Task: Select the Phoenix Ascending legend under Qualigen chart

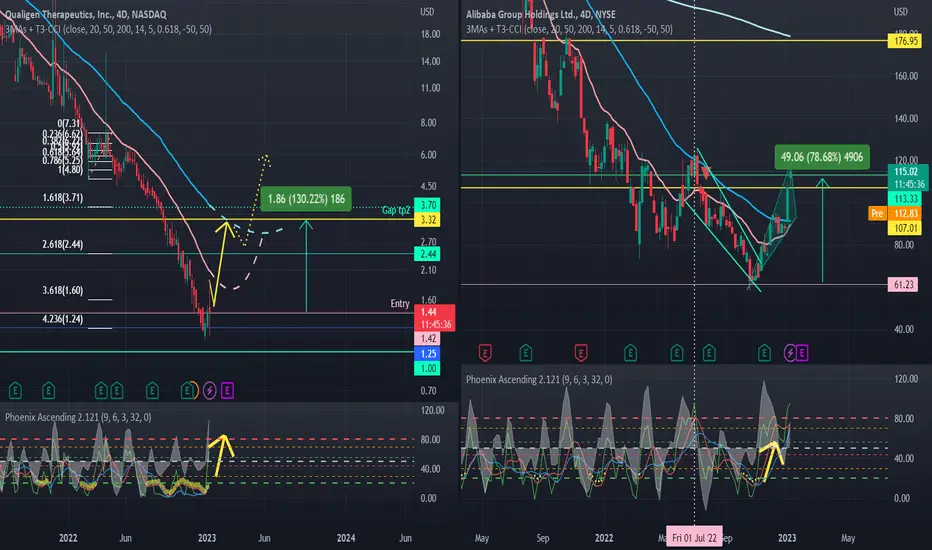Action: click(78, 417)
